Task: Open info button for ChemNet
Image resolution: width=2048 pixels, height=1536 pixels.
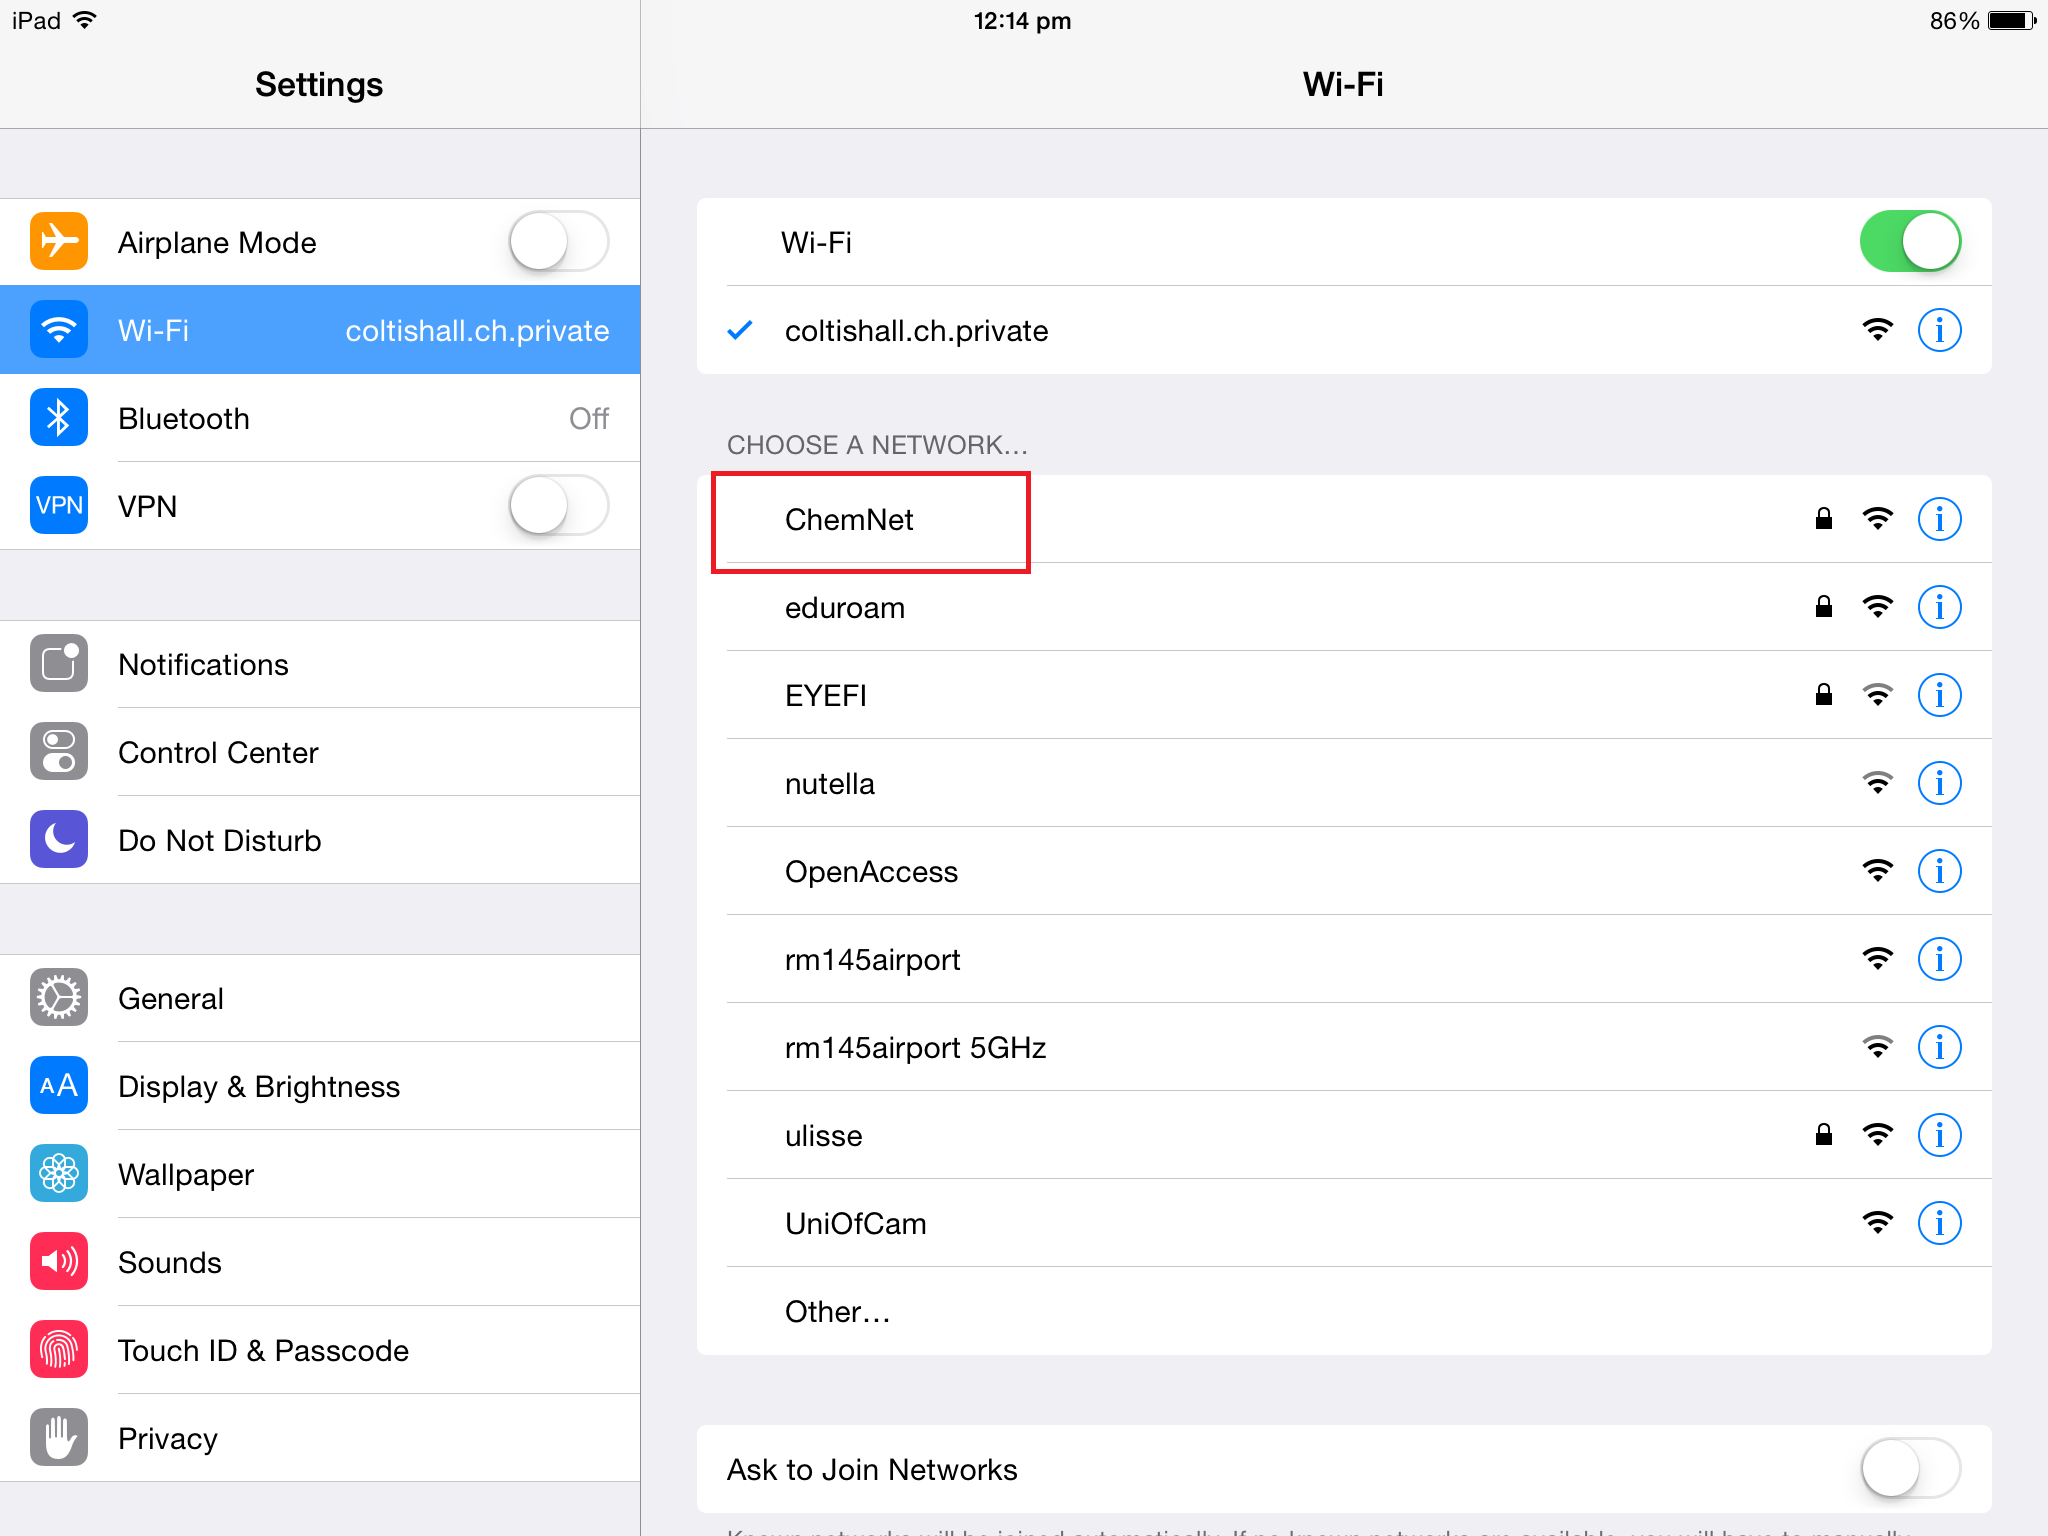Action: pyautogui.click(x=1939, y=519)
